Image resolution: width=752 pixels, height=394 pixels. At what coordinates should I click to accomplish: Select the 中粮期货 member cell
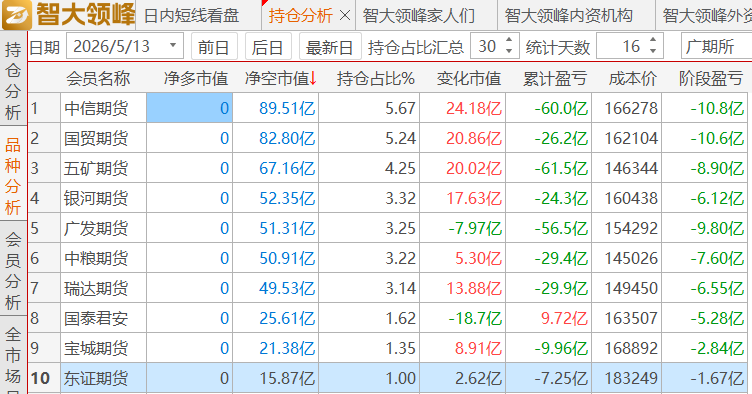[103, 258]
